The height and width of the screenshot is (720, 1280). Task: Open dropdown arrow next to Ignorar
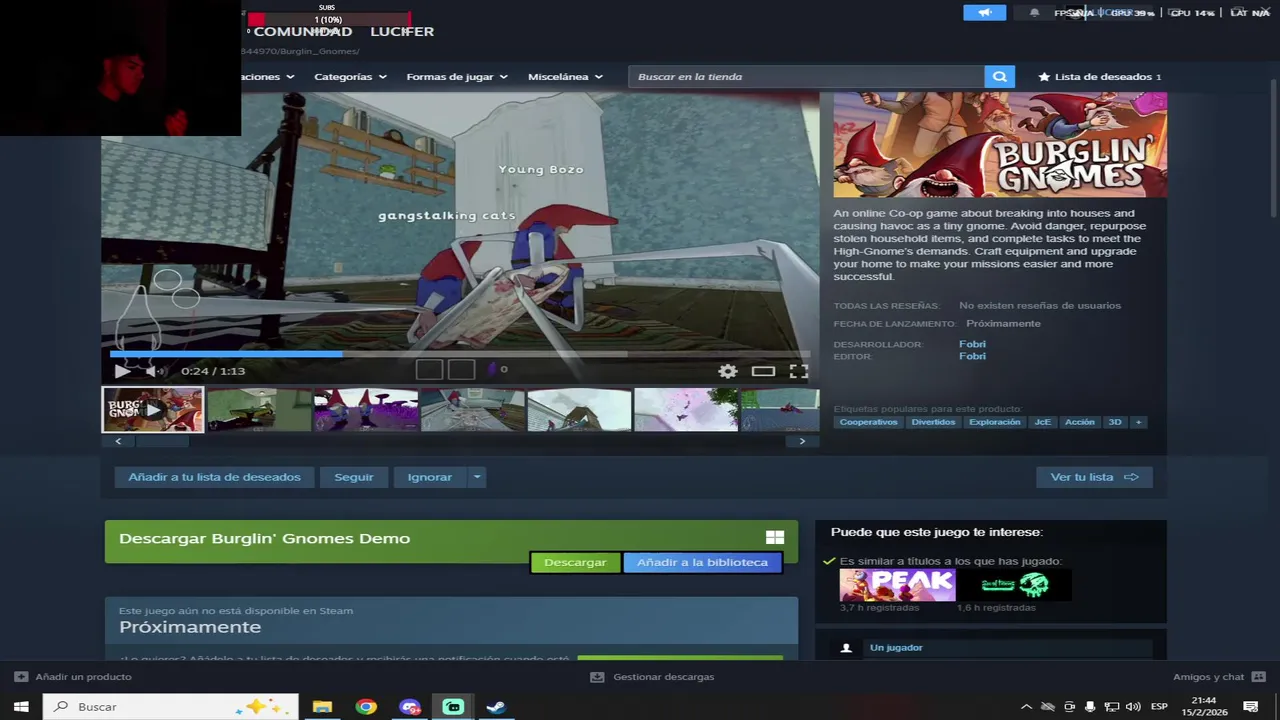tap(477, 477)
